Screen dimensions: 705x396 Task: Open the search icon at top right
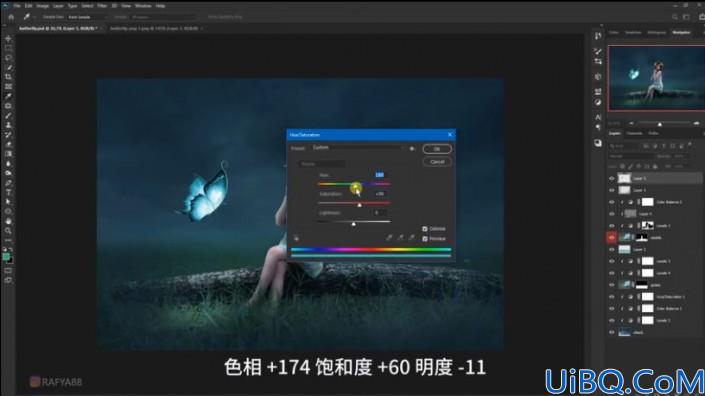click(x=674, y=17)
